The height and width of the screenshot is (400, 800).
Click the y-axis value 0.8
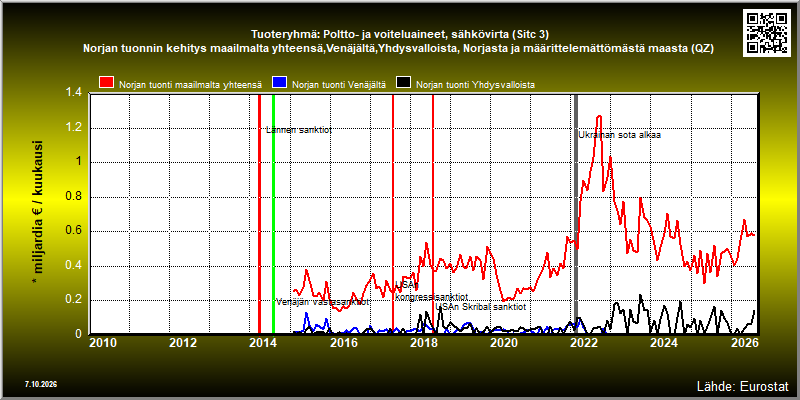click(x=74, y=197)
